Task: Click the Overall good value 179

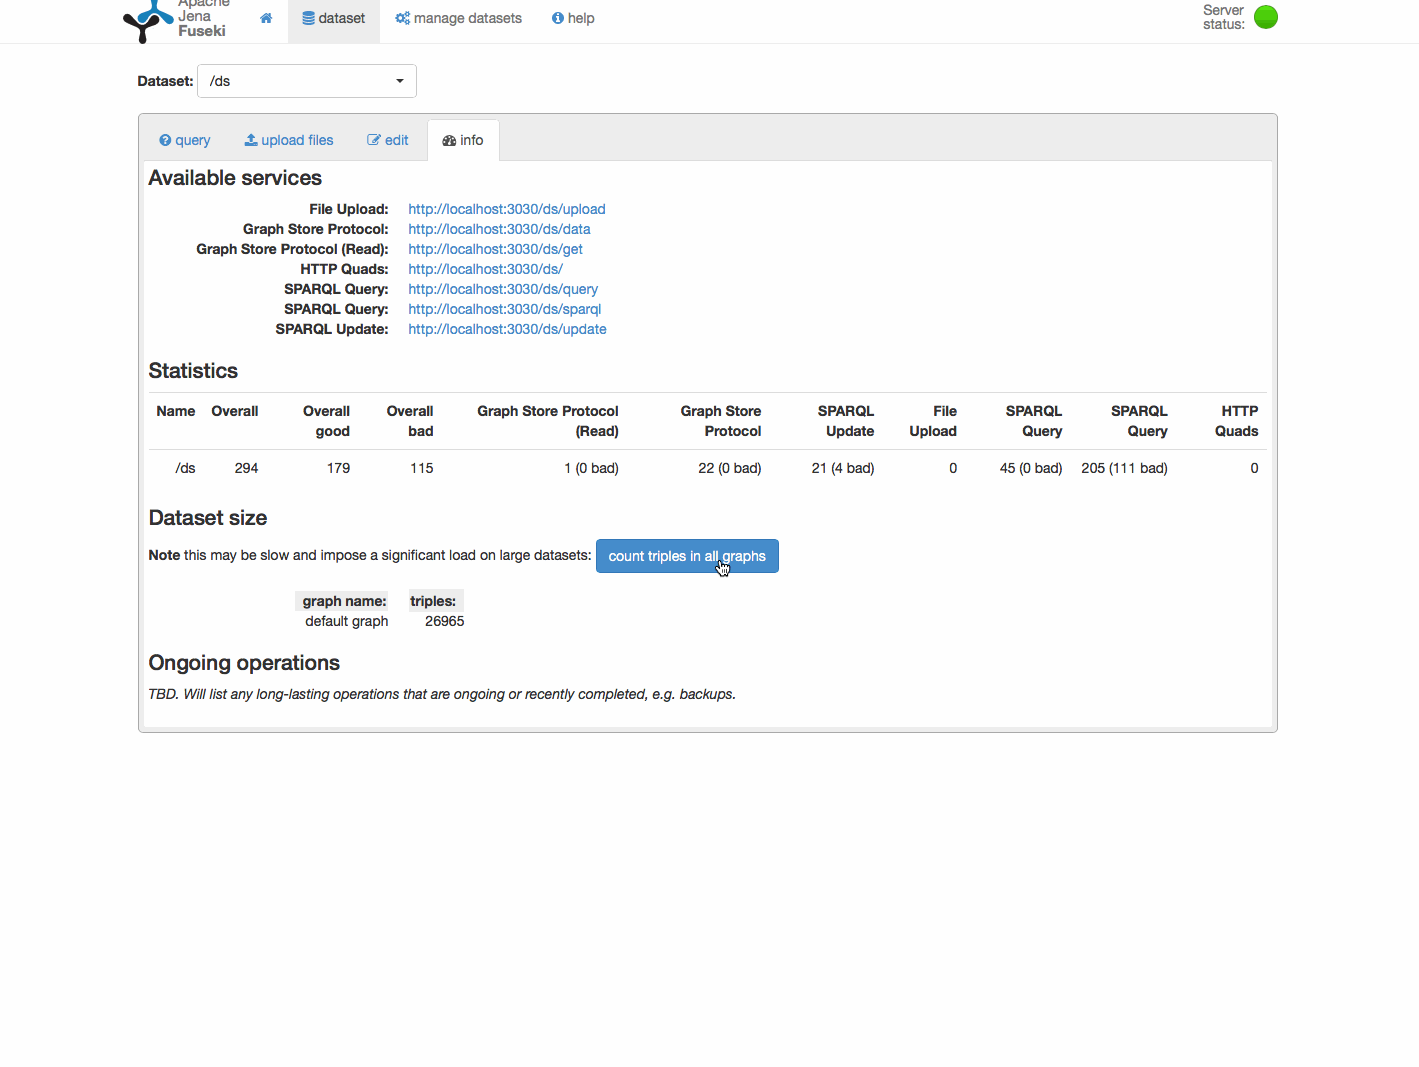Action: (x=338, y=468)
